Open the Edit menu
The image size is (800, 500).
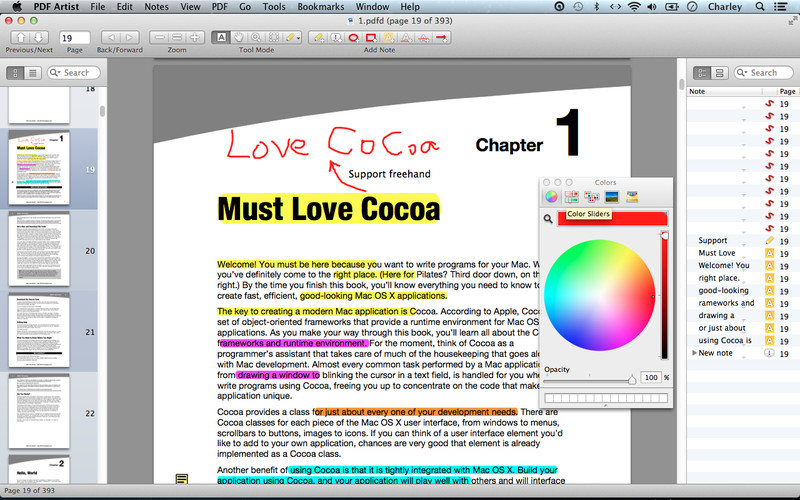(x=124, y=7)
